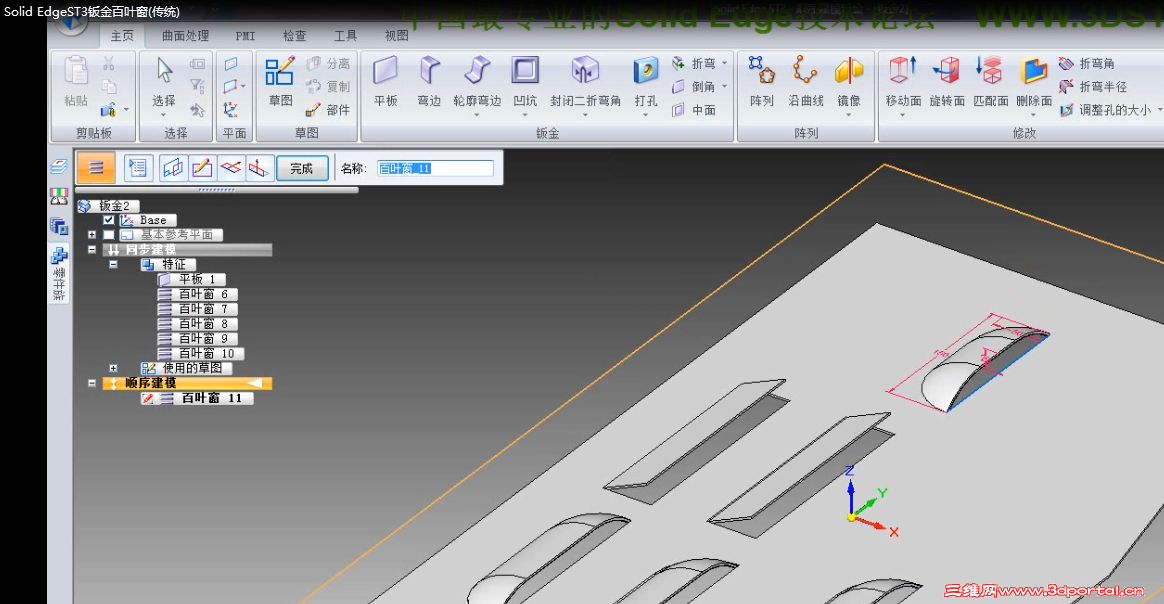Open the 曲面处理 ribbon tab
This screenshot has width=1164, height=604.
(x=186, y=36)
